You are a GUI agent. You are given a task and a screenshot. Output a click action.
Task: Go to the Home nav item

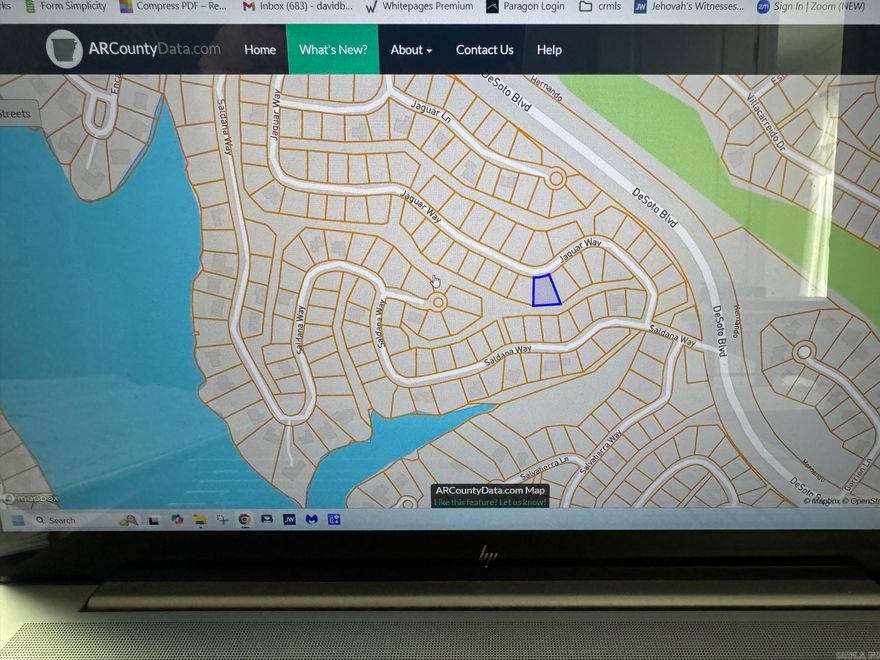[x=260, y=50]
